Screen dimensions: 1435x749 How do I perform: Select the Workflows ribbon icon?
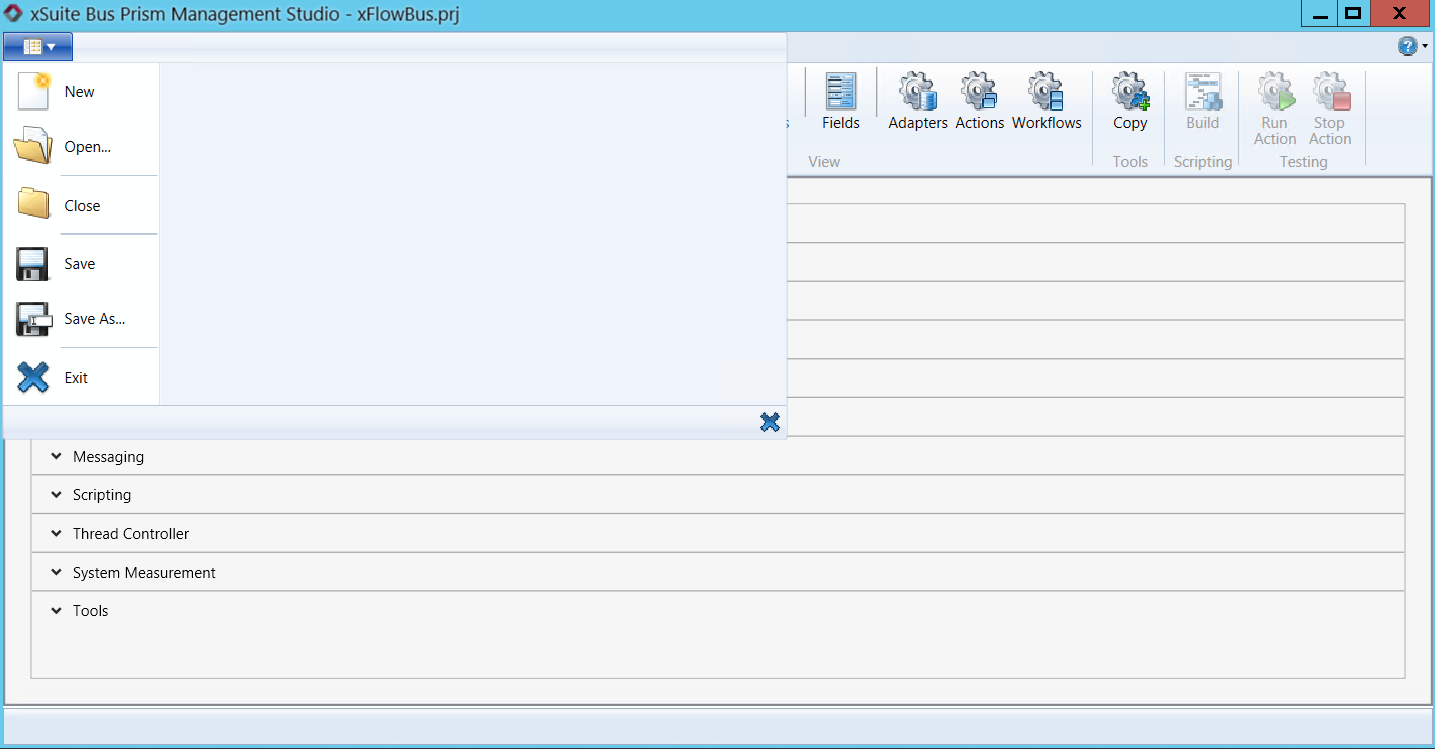coord(1046,102)
